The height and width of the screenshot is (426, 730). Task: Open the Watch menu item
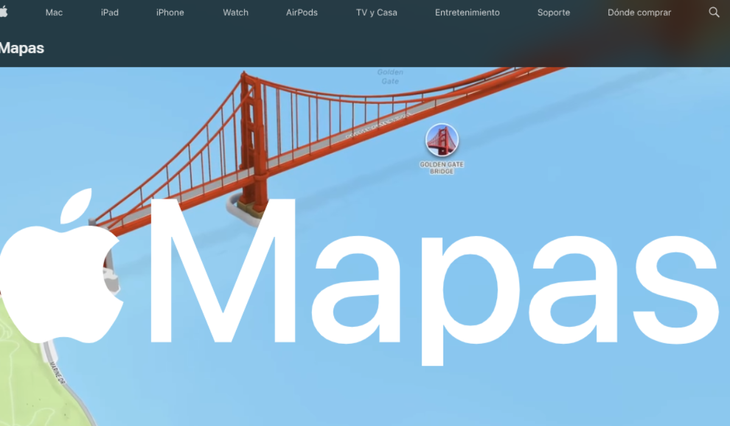click(236, 13)
